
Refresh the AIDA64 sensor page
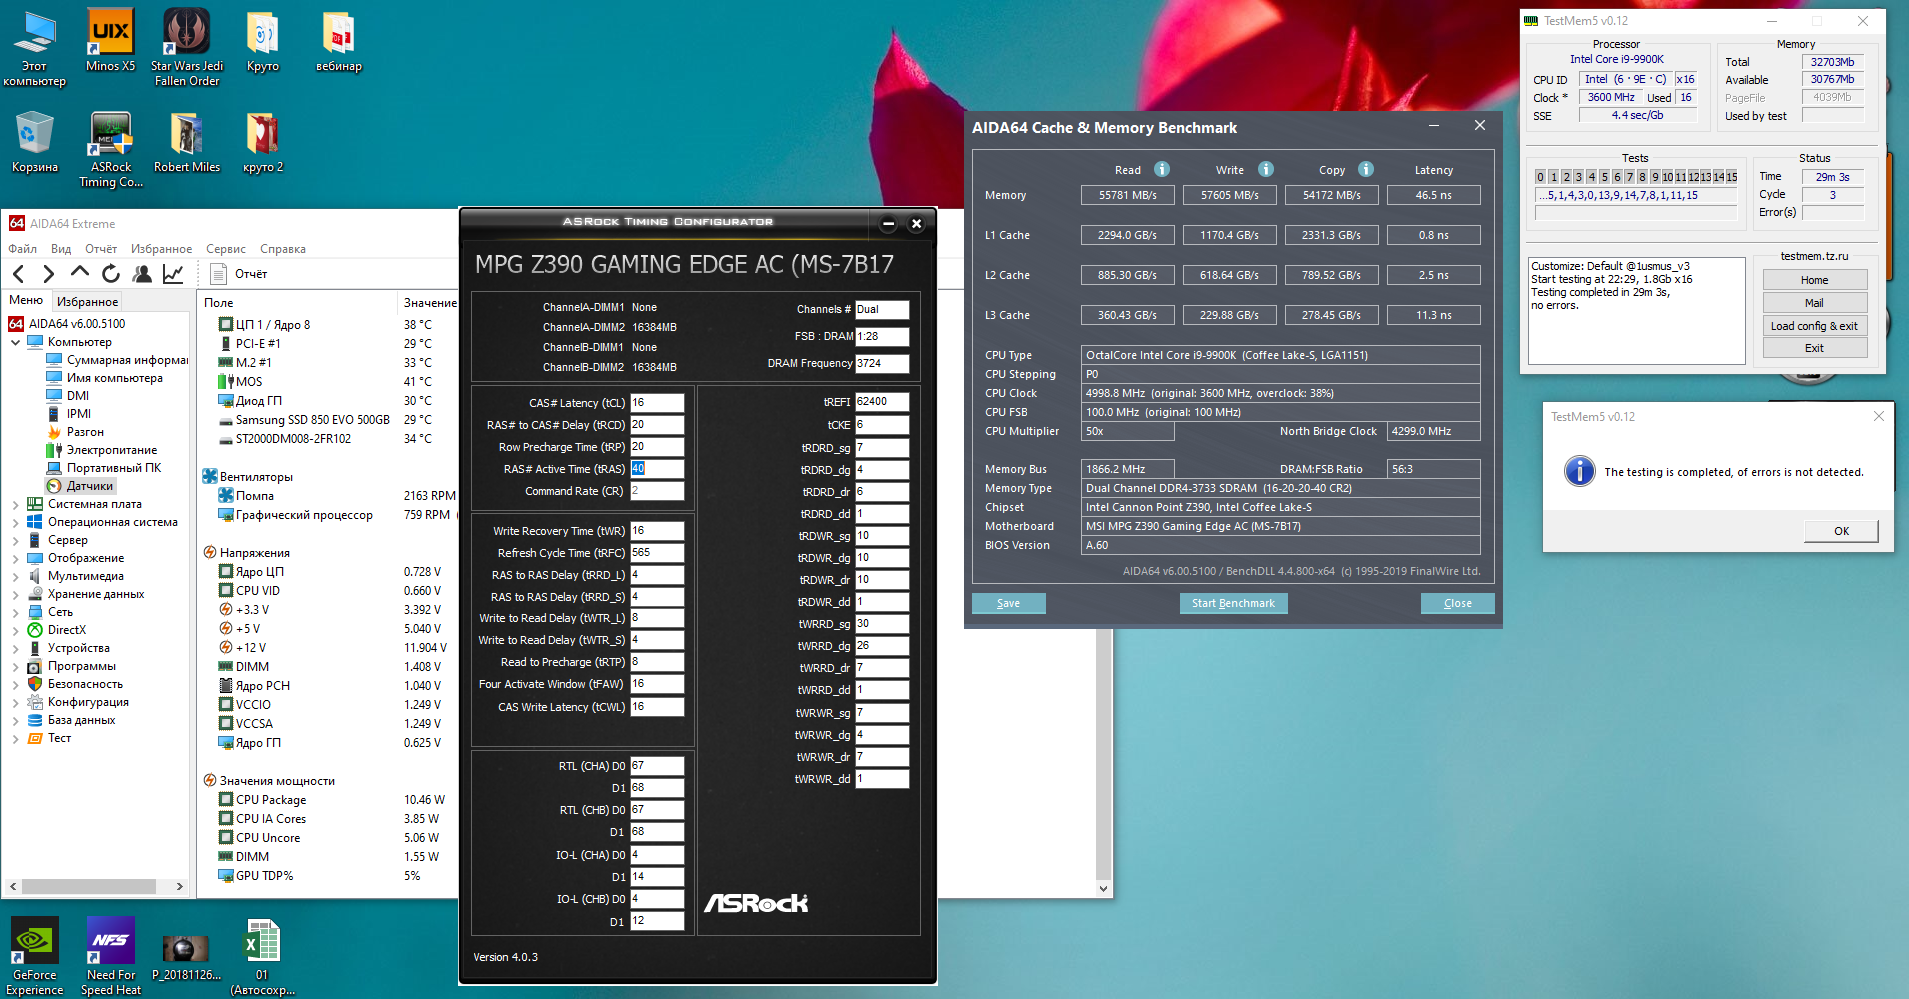111,274
